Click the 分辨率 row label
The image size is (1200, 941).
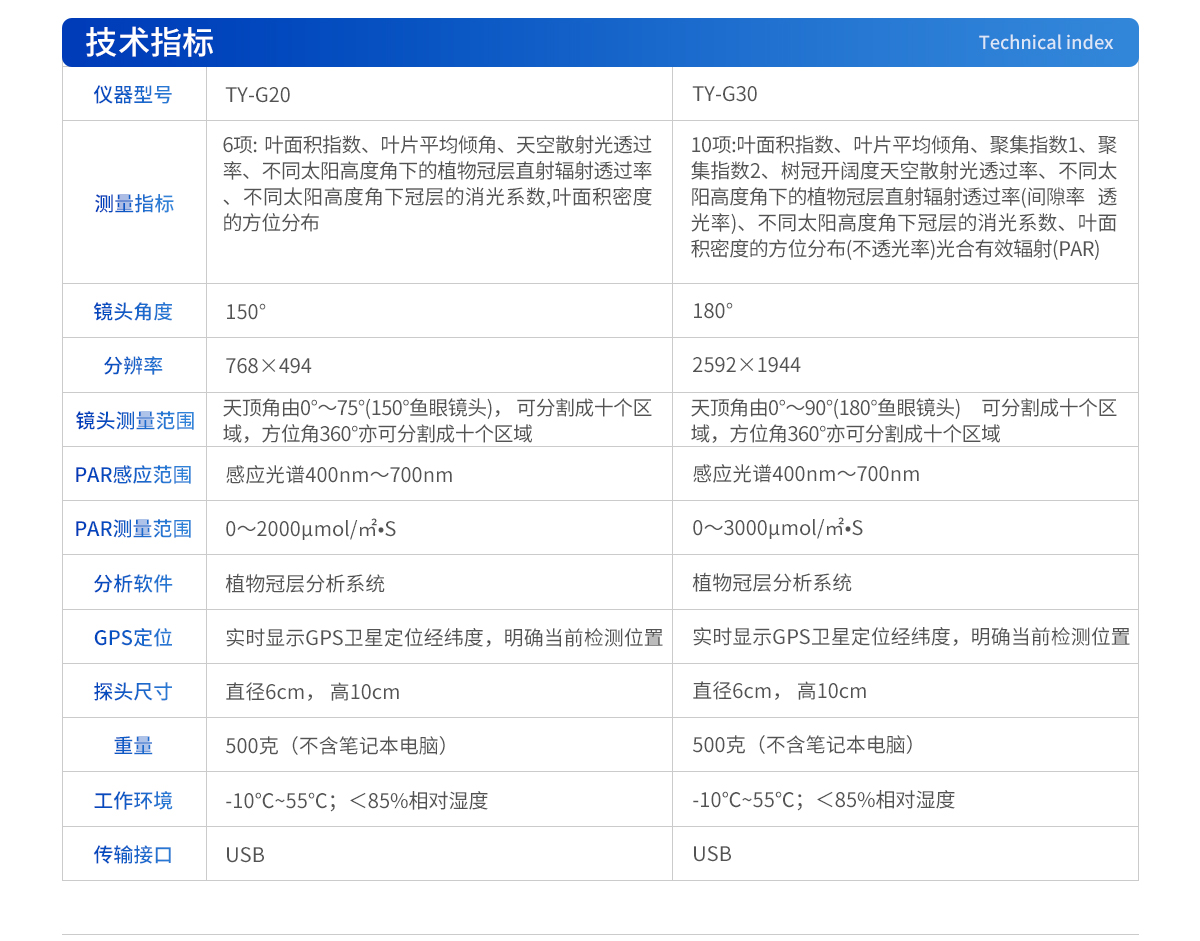point(133,366)
